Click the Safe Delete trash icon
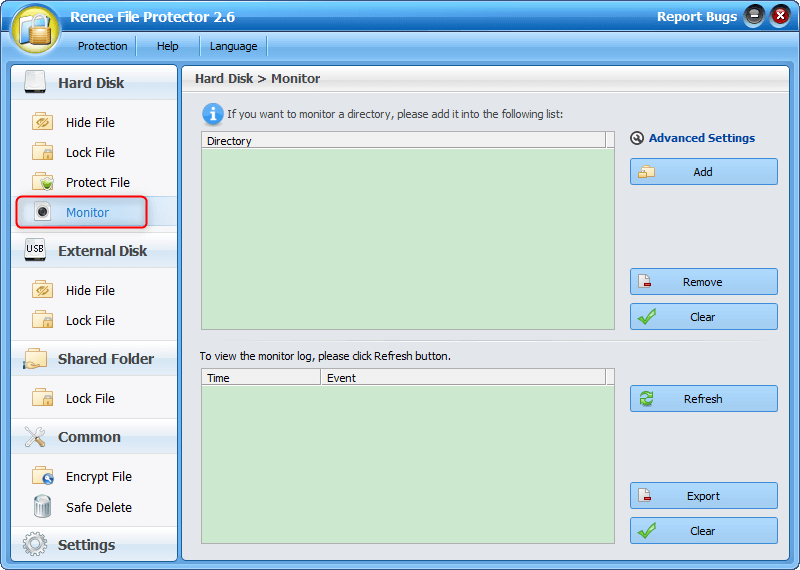Viewport: 800px width, 570px height. point(42,507)
